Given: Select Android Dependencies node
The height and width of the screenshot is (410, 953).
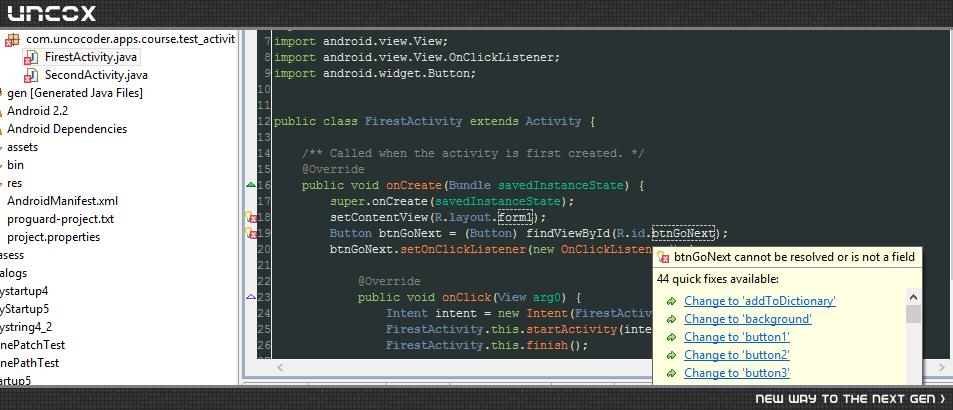Looking at the screenshot, I should (67, 129).
